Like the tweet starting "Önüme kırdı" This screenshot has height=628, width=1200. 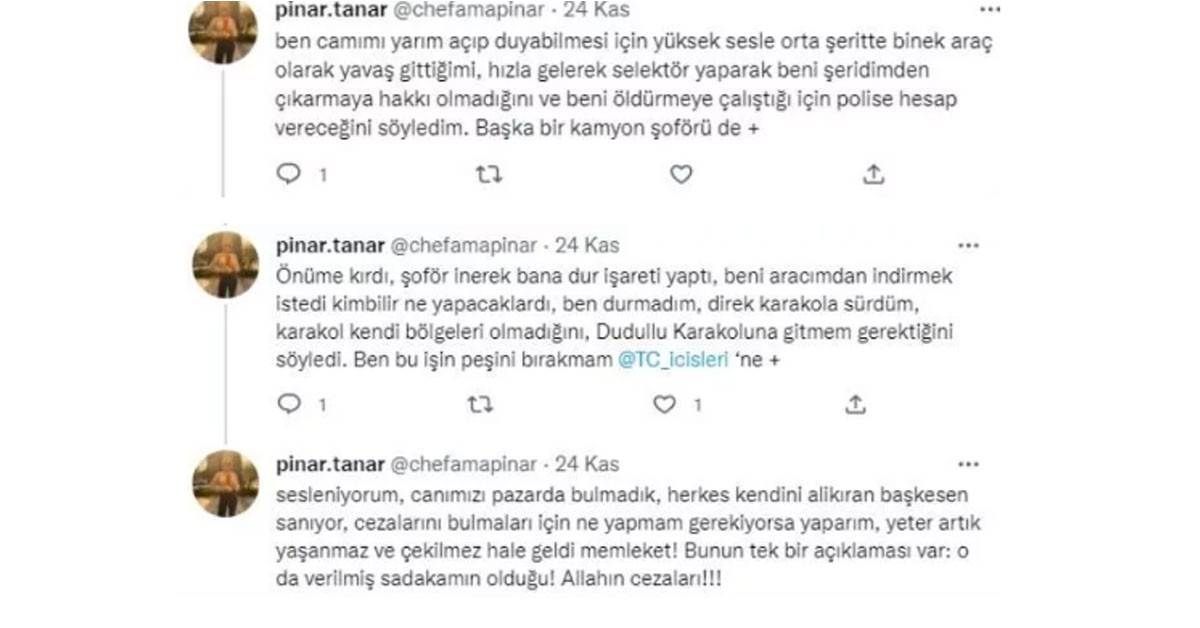pos(665,404)
